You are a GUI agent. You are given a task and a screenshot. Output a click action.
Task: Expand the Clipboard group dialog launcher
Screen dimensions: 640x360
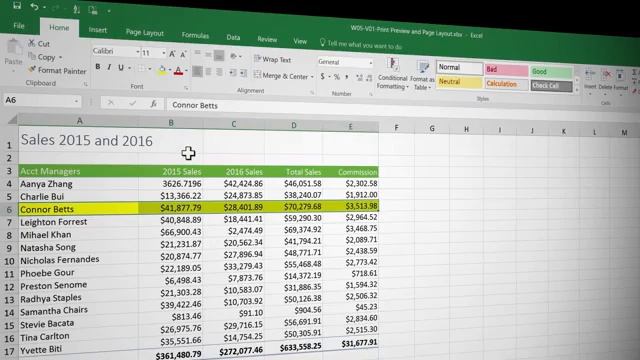[85, 84]
